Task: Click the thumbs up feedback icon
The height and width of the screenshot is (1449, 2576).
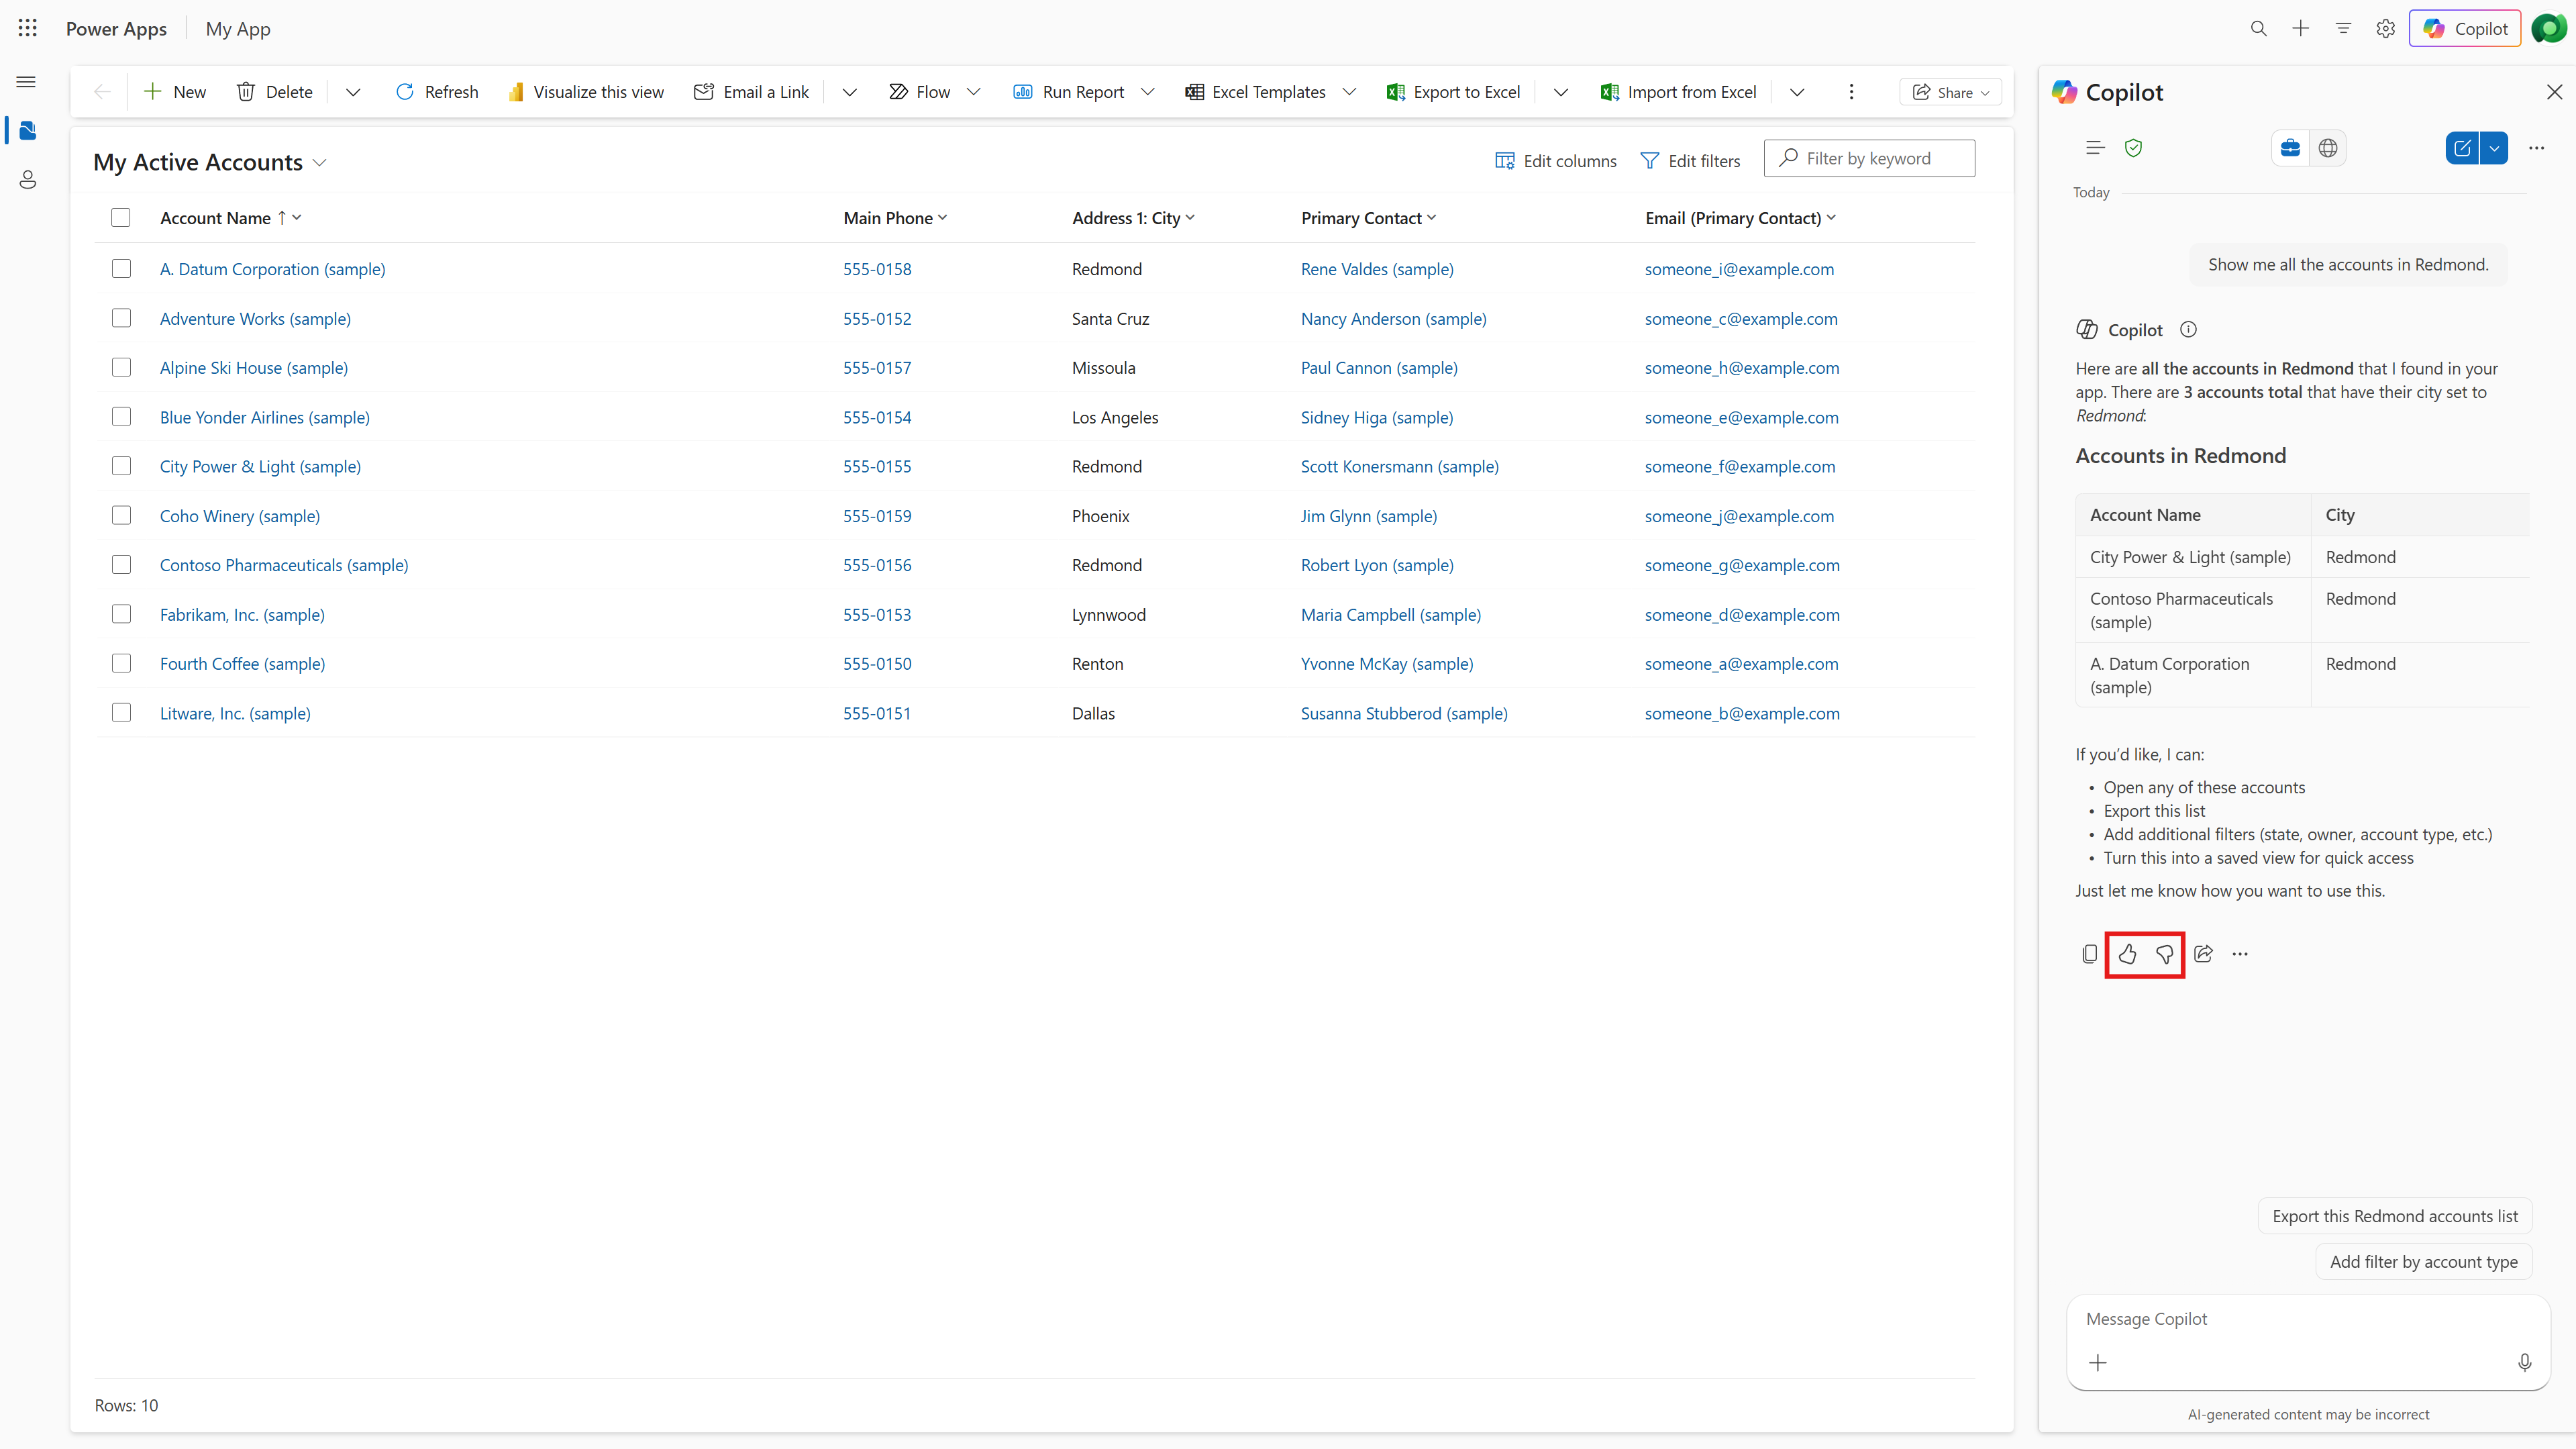Action: 2127,954
